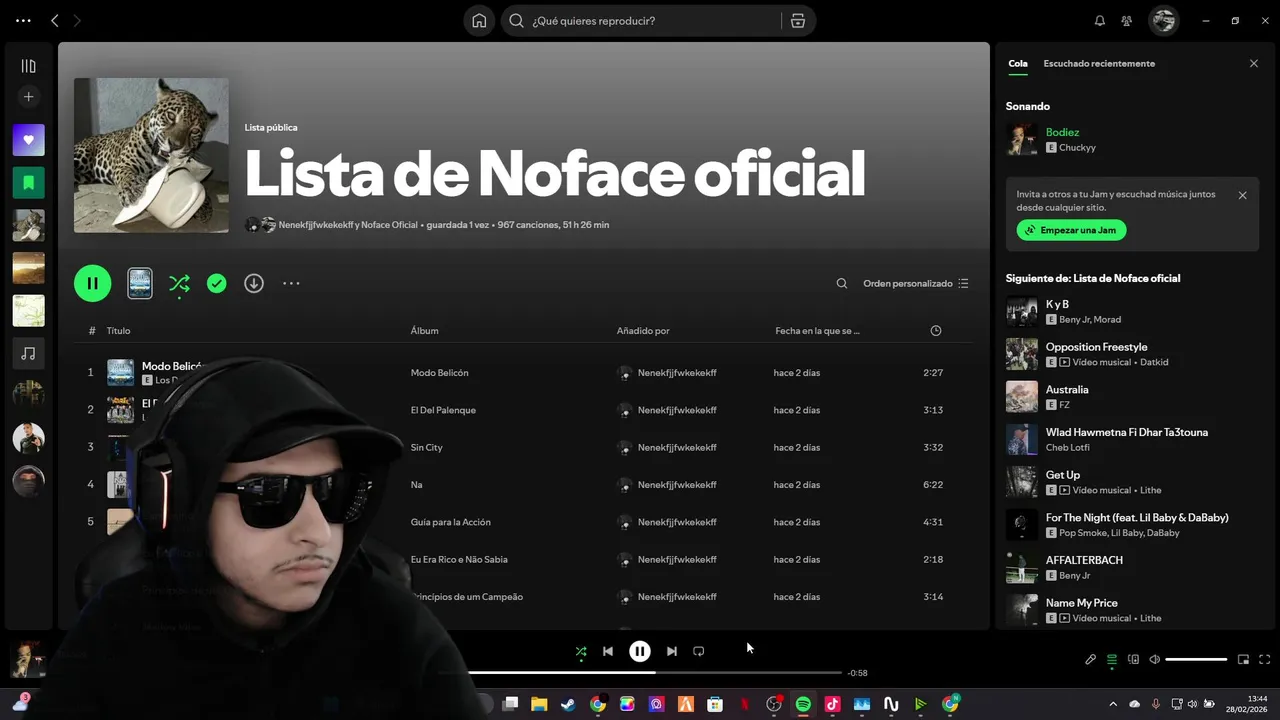The height and width of the screenshot is (720, 1280).
Task: Pause playback in bottom player bar
Action: click(640, 651)
